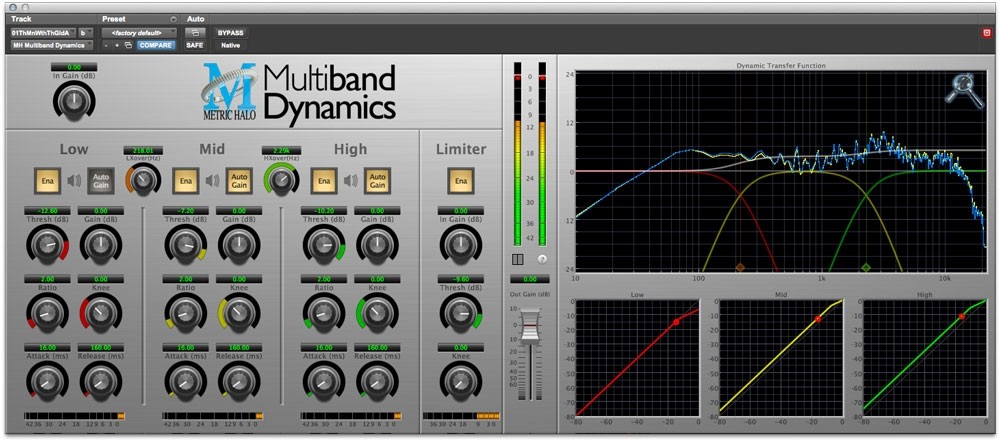Open the insert position 'b' dropdown

click(85, 33)
